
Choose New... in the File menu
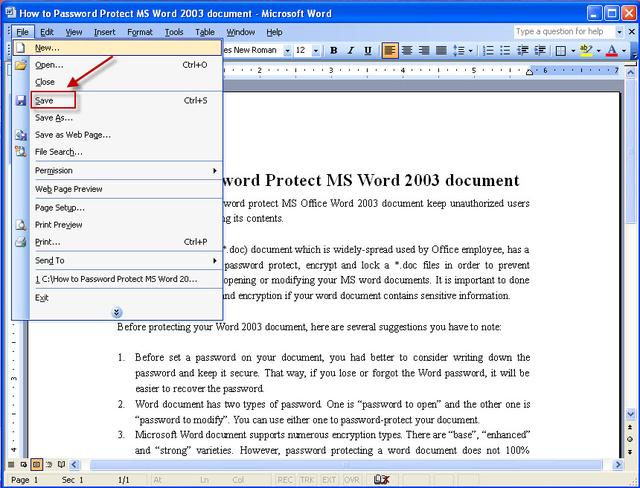tap(118, 48)
